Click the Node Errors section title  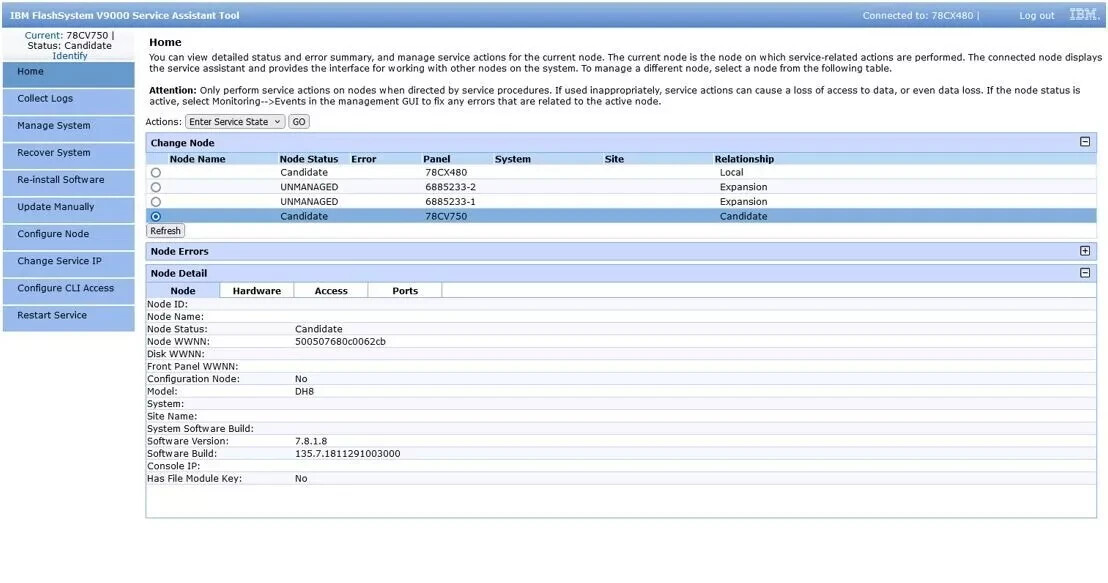179,252
